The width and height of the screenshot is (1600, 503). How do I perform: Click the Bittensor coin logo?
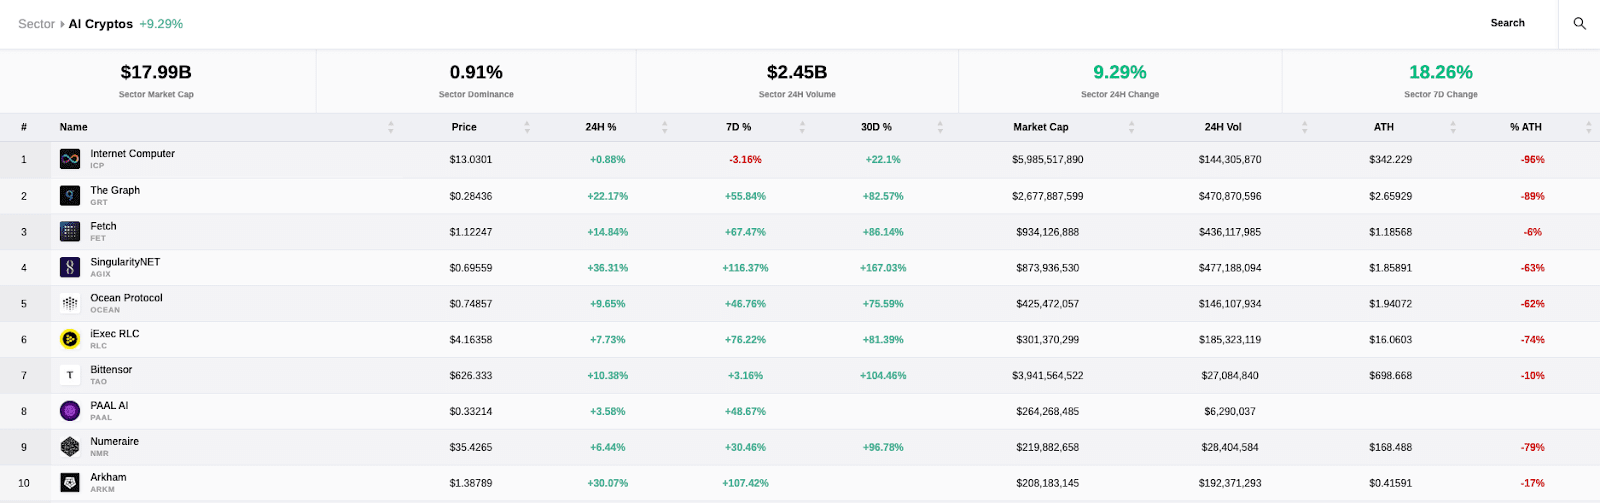70,375
